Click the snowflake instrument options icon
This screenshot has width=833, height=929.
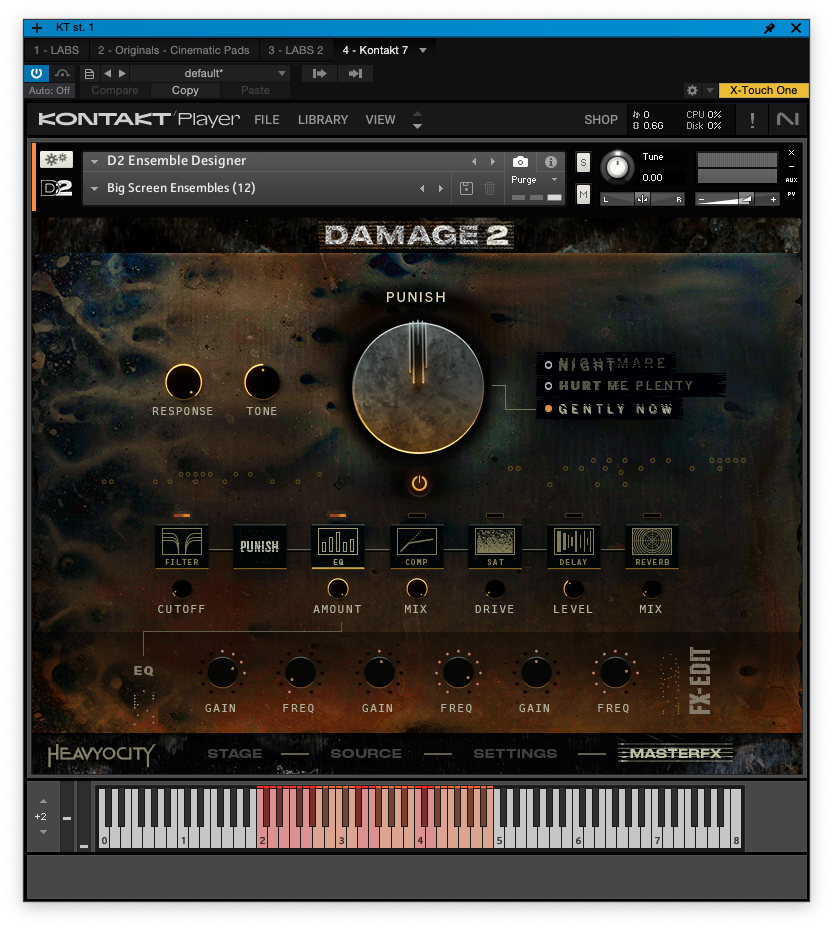56,159
